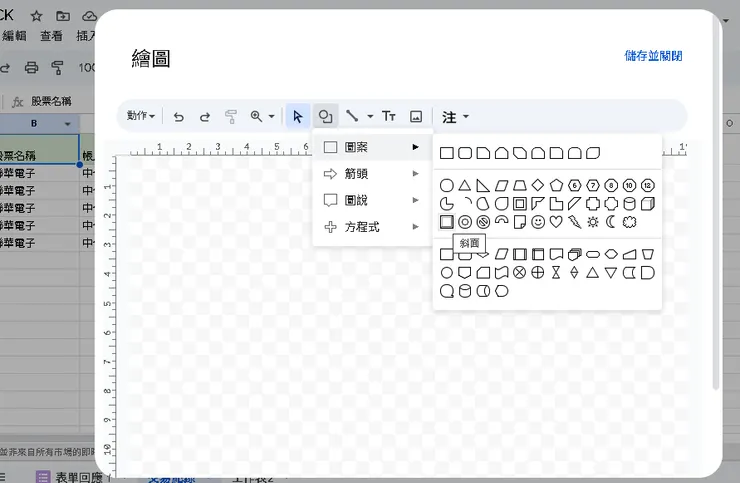Insert the lightning bolt shape
This screenshot has width=740, height=483.
(x=574, y=222)
